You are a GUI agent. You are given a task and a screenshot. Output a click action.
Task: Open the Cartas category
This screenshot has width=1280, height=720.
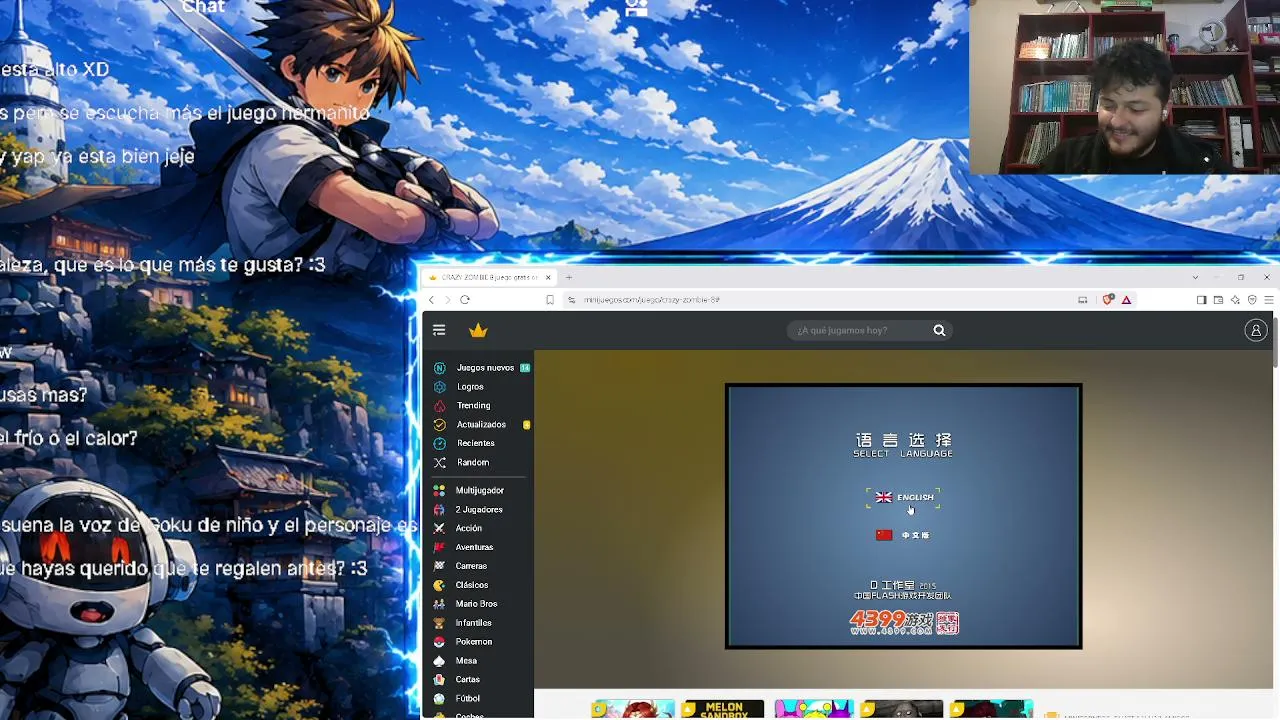pyautogui.click(x=467, y=680)
